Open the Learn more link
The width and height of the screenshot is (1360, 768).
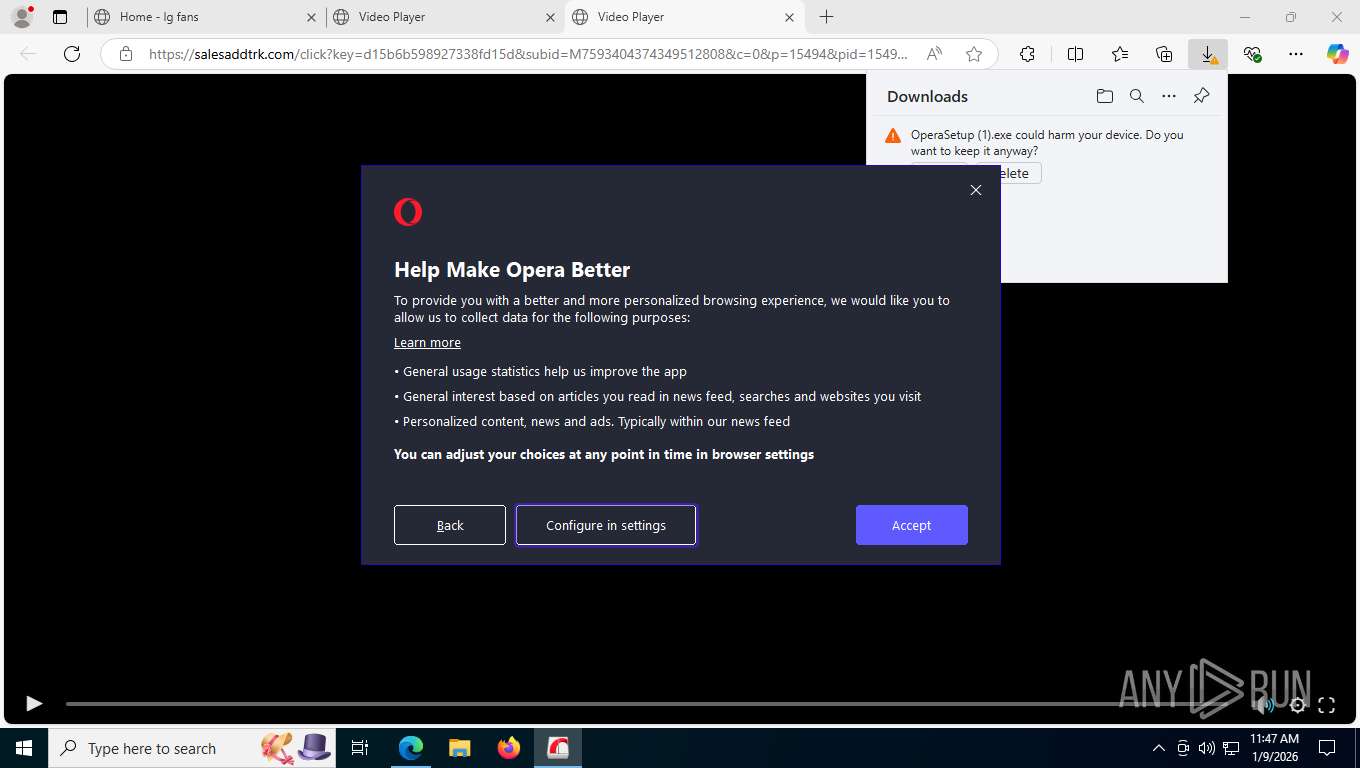pyautogui.click(x=427, y=342)
